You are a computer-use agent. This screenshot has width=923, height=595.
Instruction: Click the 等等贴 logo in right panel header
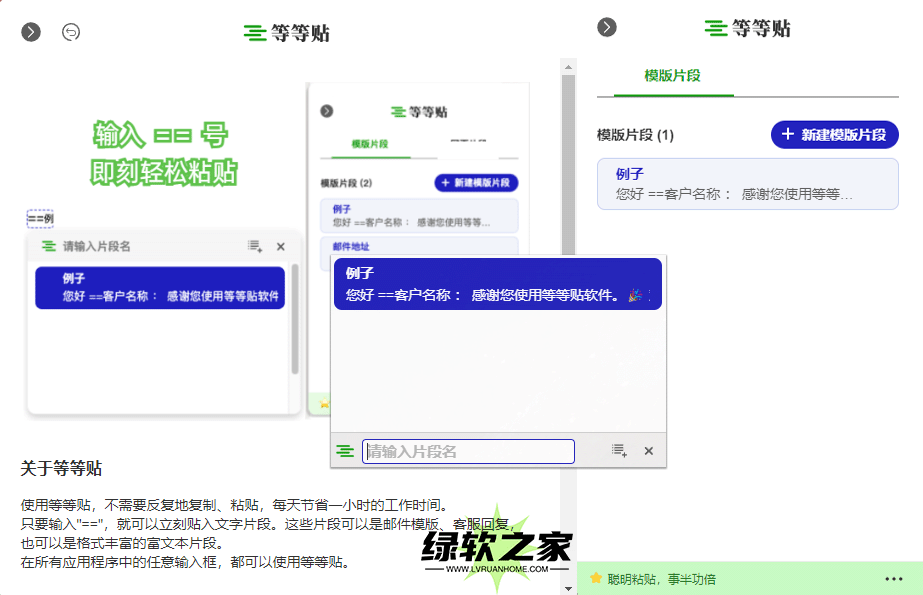point(748,28)
